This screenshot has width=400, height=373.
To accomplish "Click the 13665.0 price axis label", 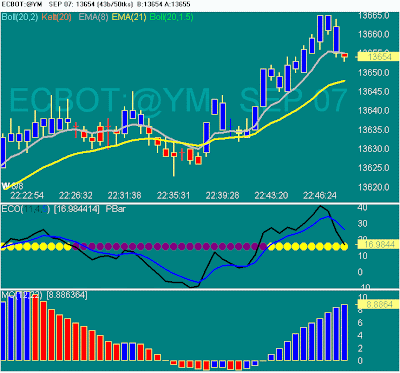I will click(374, 16).
